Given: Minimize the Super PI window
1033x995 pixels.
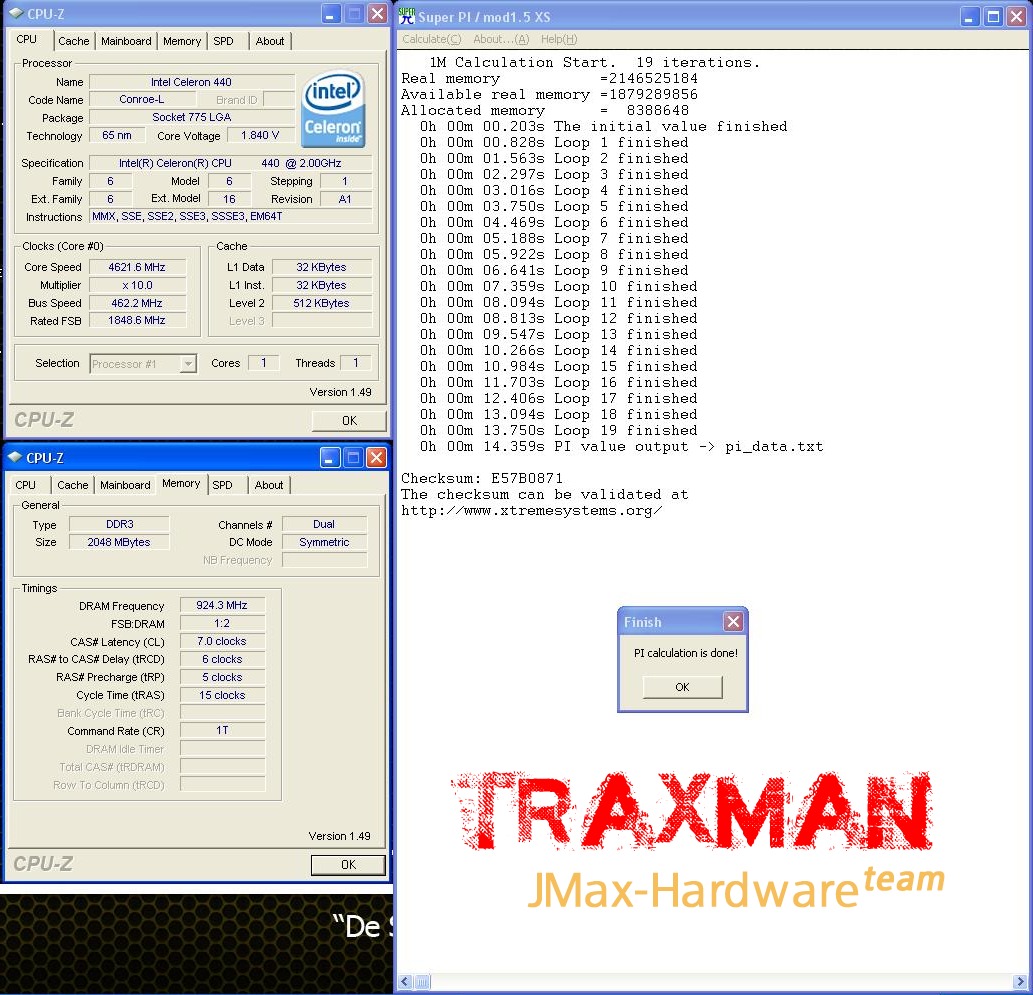Looking at the screenshot, I should [968, 16].
